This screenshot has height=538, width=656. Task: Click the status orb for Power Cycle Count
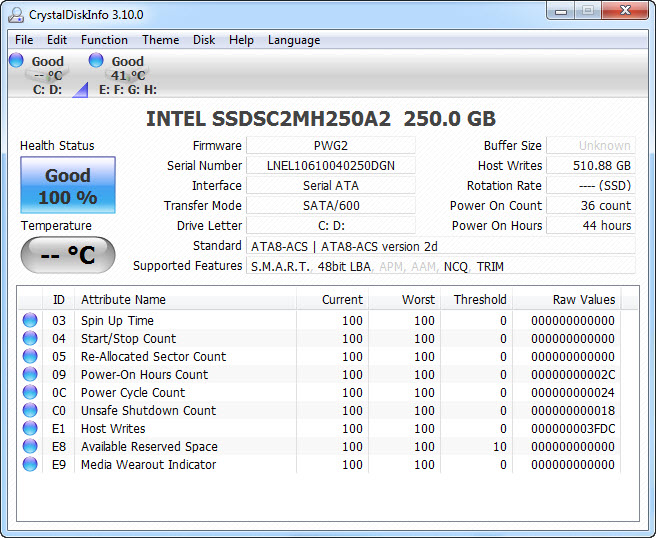pos(30,392)
